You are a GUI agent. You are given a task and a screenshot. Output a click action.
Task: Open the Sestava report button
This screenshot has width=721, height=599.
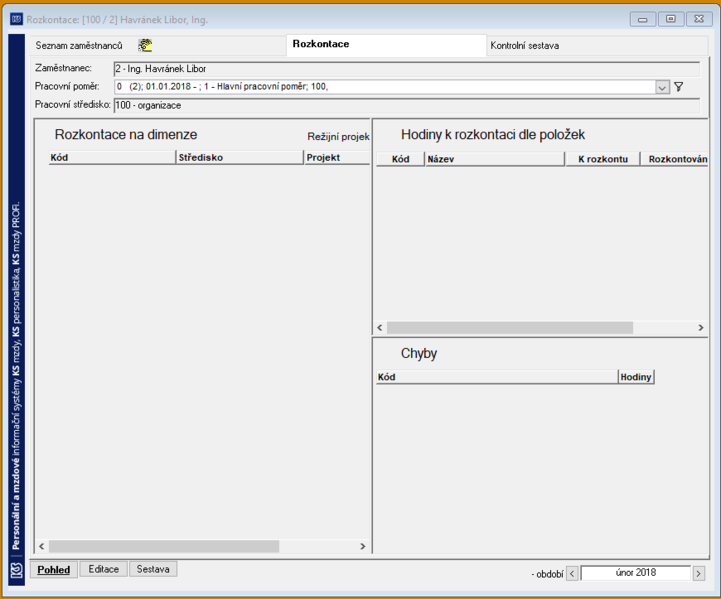tap(153, 569)
